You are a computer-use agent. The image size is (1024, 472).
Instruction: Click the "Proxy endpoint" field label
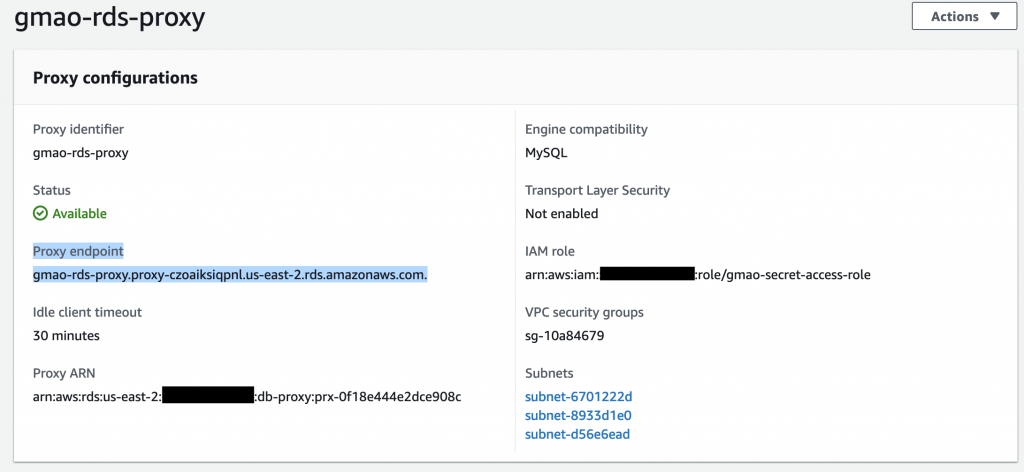click(x=78, y=251)
